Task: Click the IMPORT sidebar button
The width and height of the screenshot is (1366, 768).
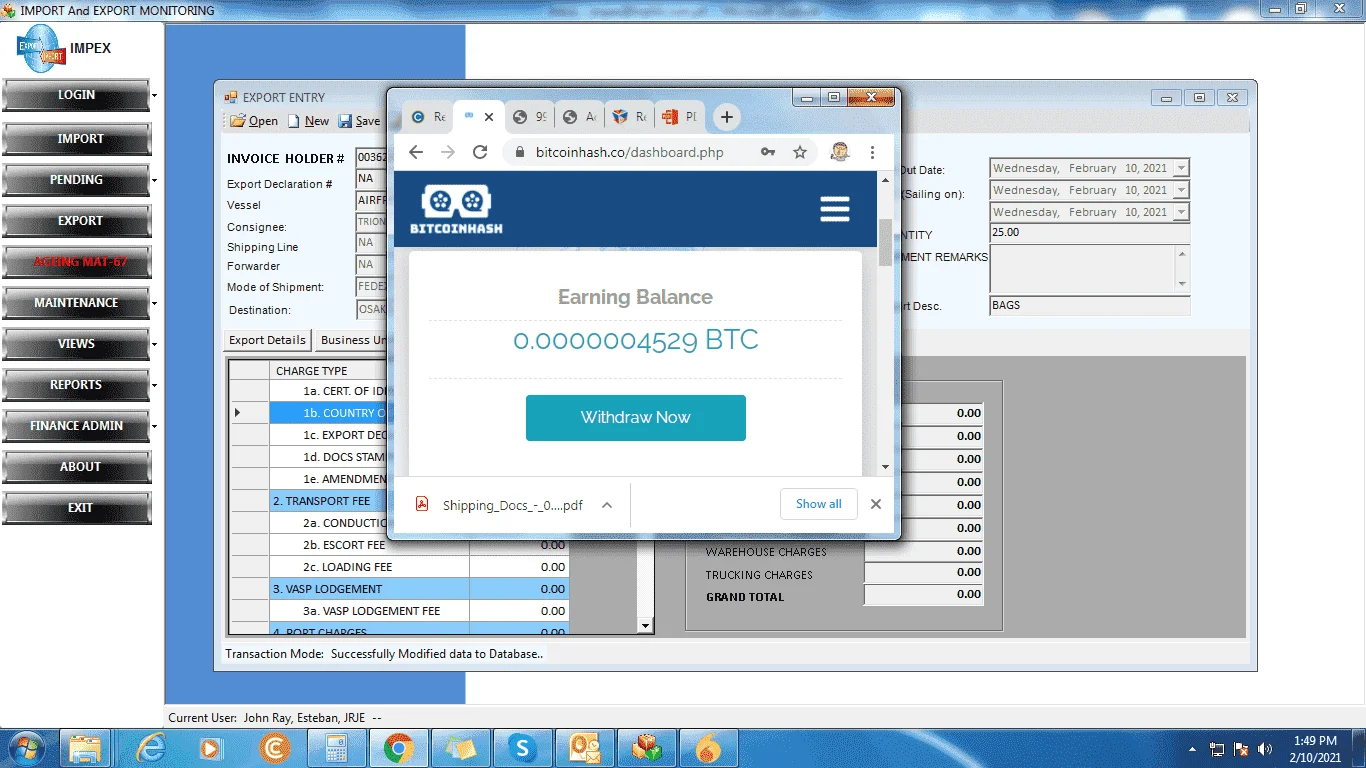Action: [76, 139]
